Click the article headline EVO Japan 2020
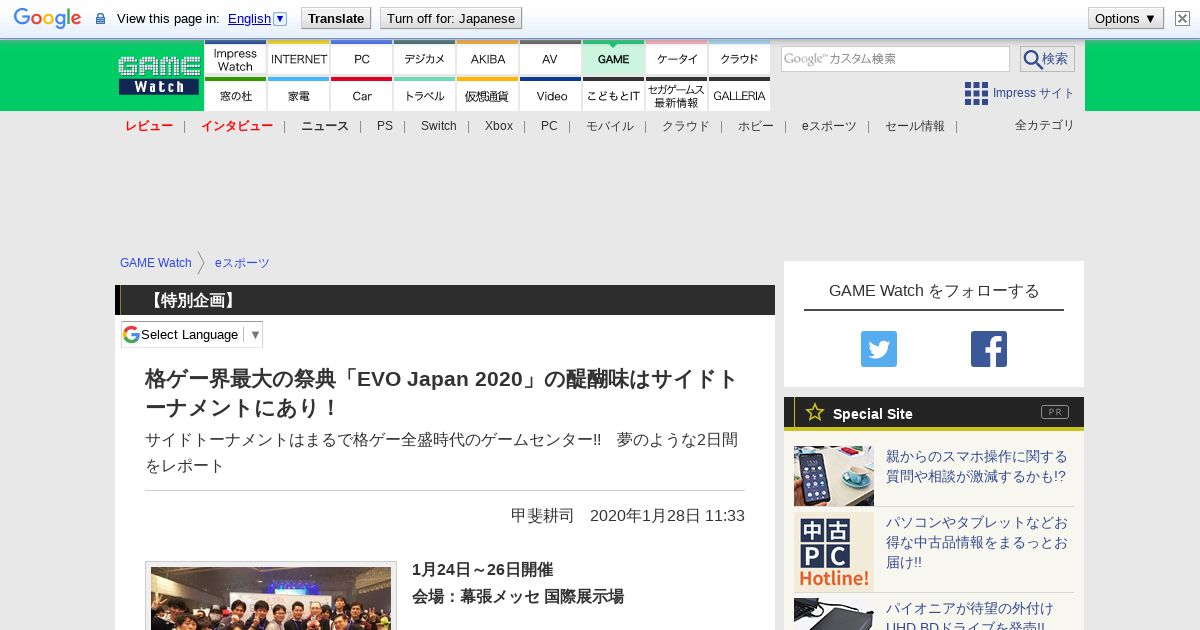This screenshot has width=1200, height=630. click(x=442, y=394)
